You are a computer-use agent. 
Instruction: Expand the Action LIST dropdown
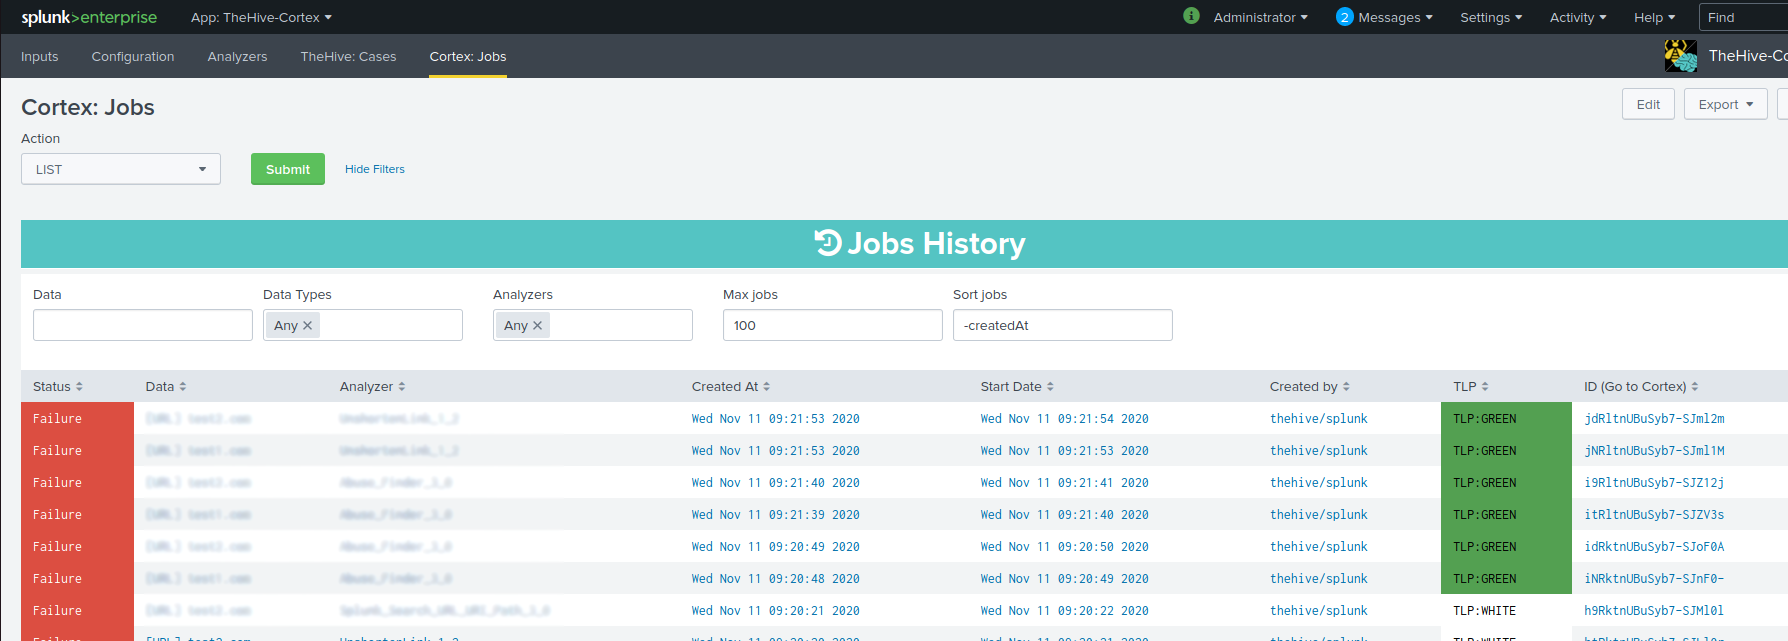pos(121,169)
